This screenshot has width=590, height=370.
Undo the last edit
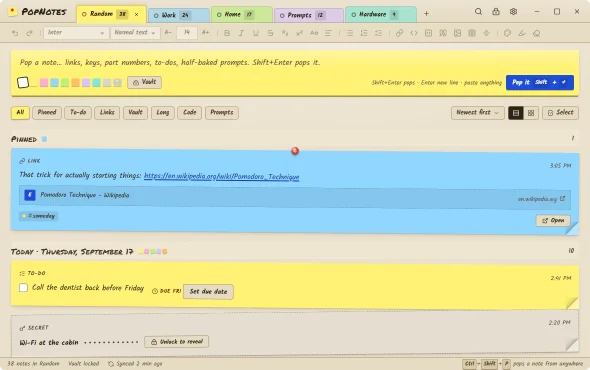coord(15,33)
